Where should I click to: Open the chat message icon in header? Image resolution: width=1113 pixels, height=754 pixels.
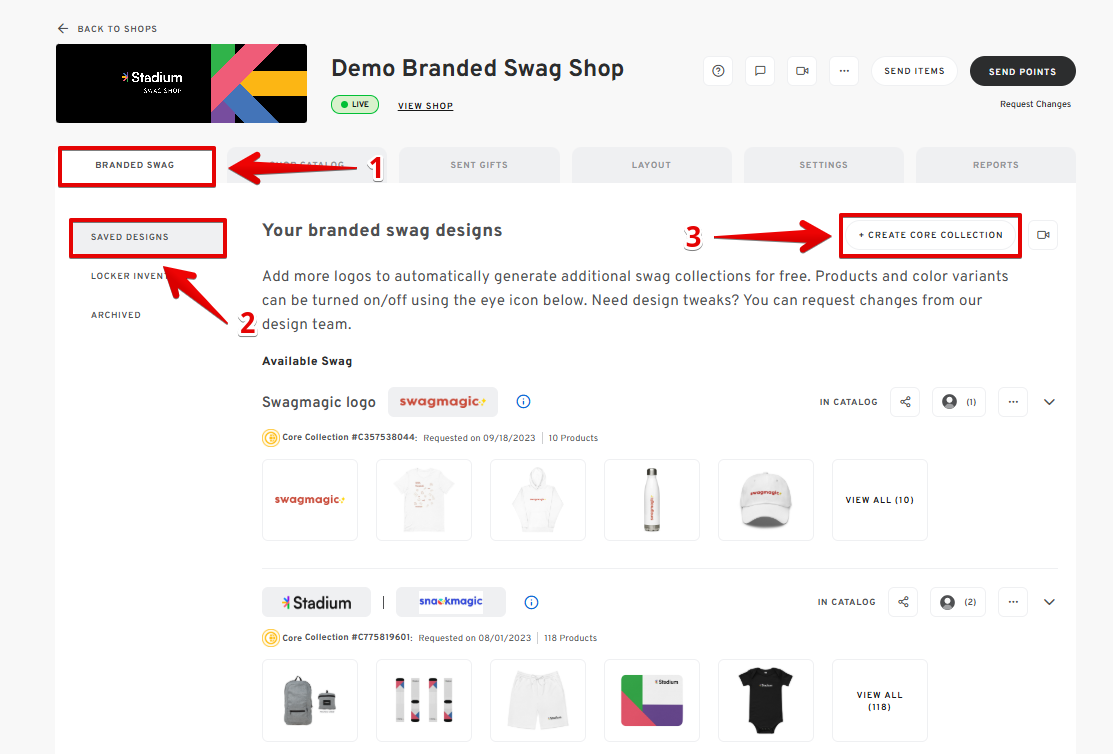pyautogui.click(x=760, y=71)
